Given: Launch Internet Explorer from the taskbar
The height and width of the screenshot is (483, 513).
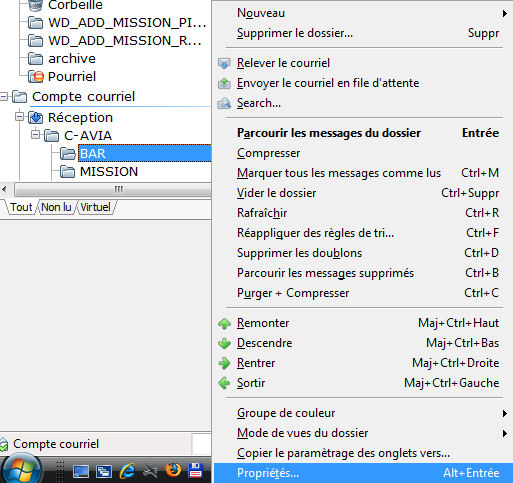Looking at the screenshot, I should pyautogui.click(x=127, y=471).
